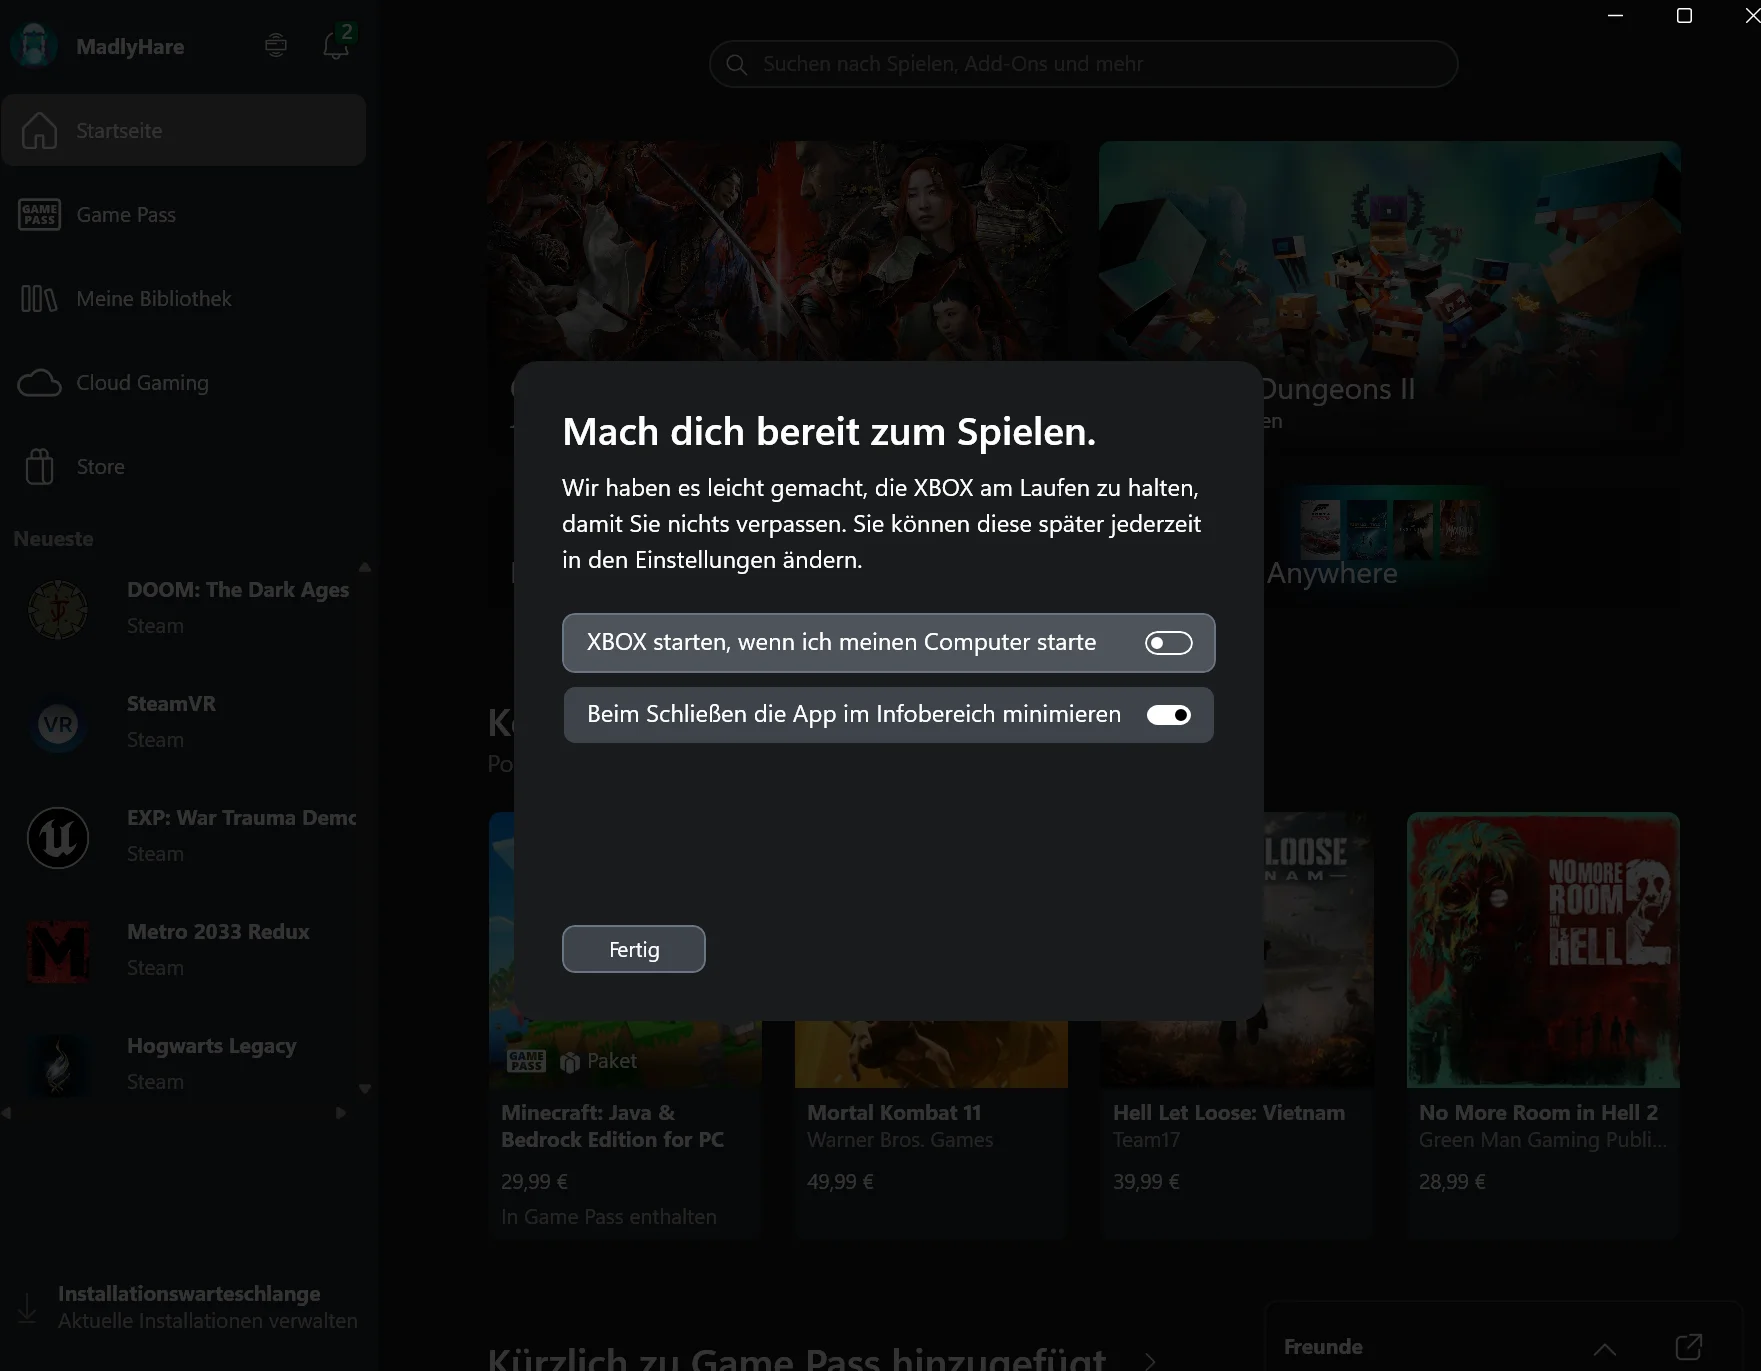
Task: Open Meine Bibliothek
Action: (x=184, y=299)
